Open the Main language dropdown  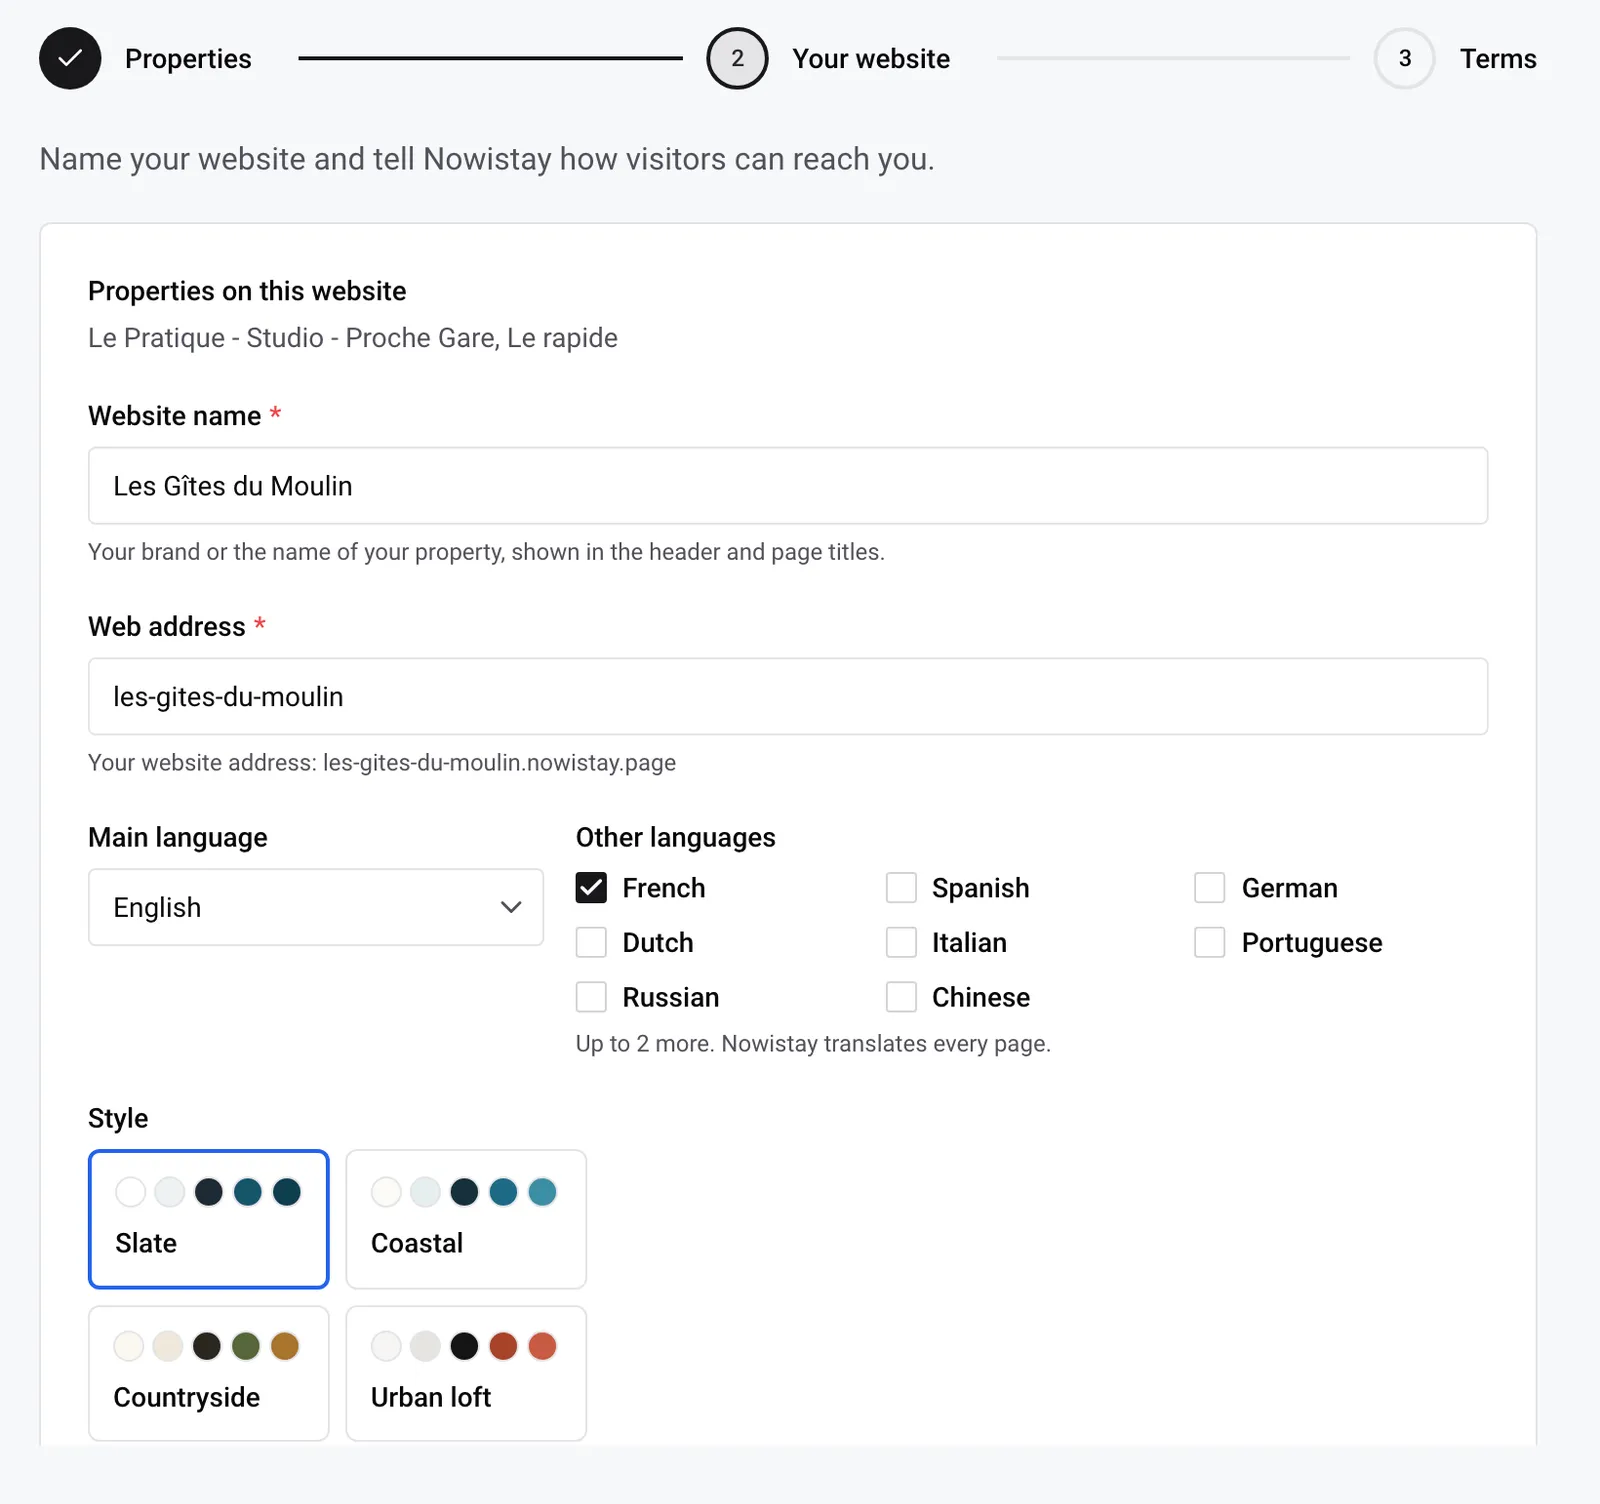[x=316, y=907]
